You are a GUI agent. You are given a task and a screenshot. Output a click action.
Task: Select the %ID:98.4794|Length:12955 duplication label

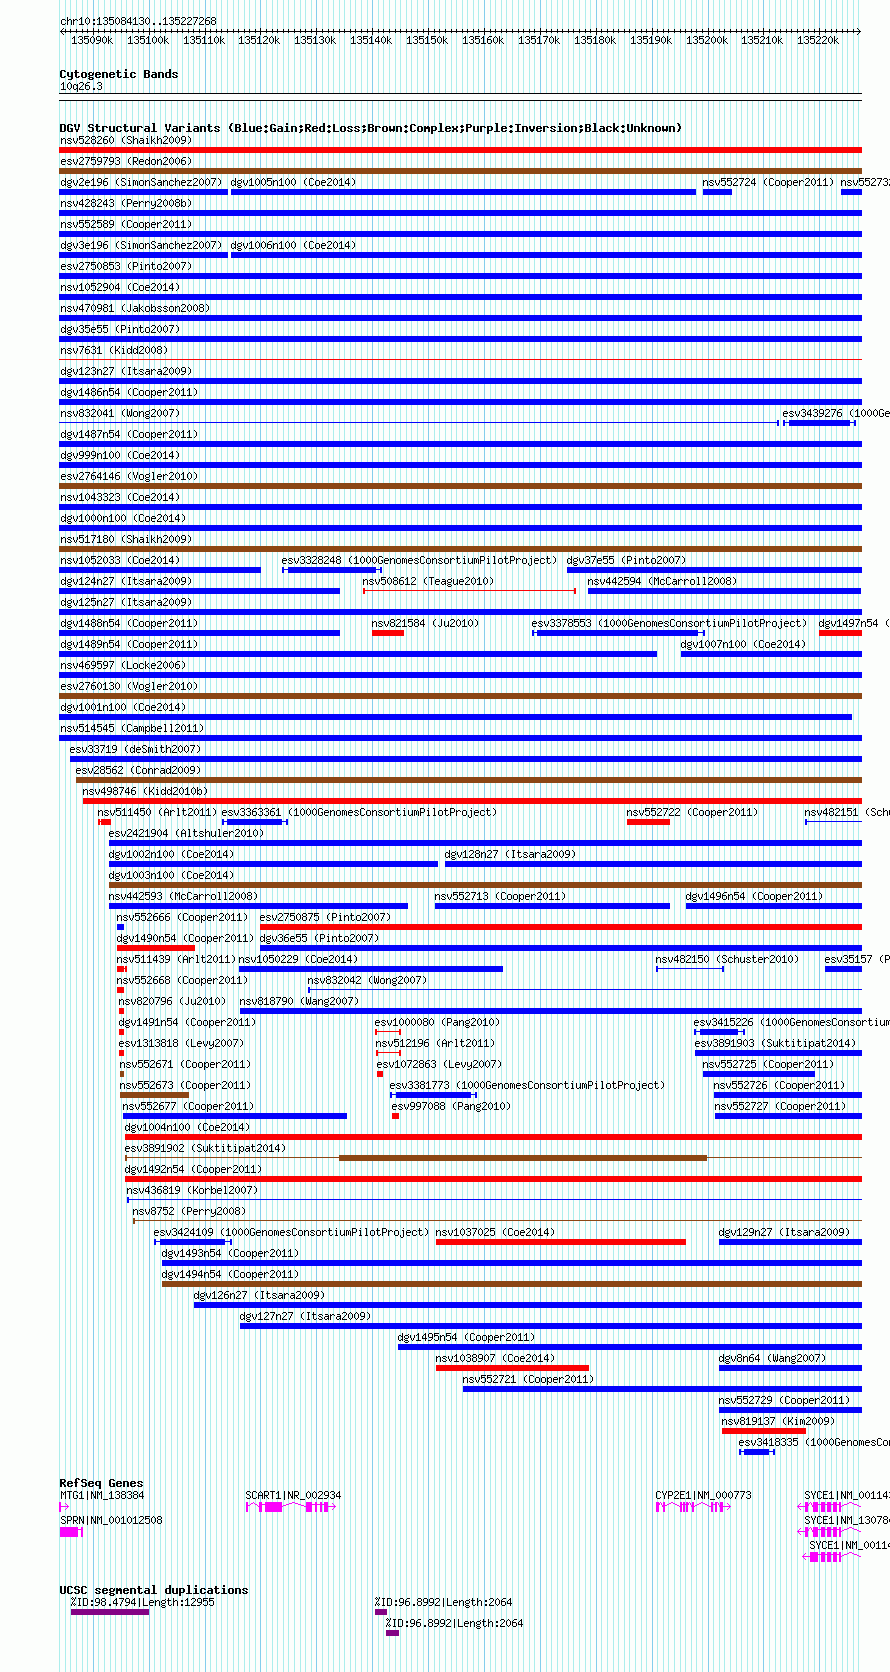click(x=142, y=1602)
